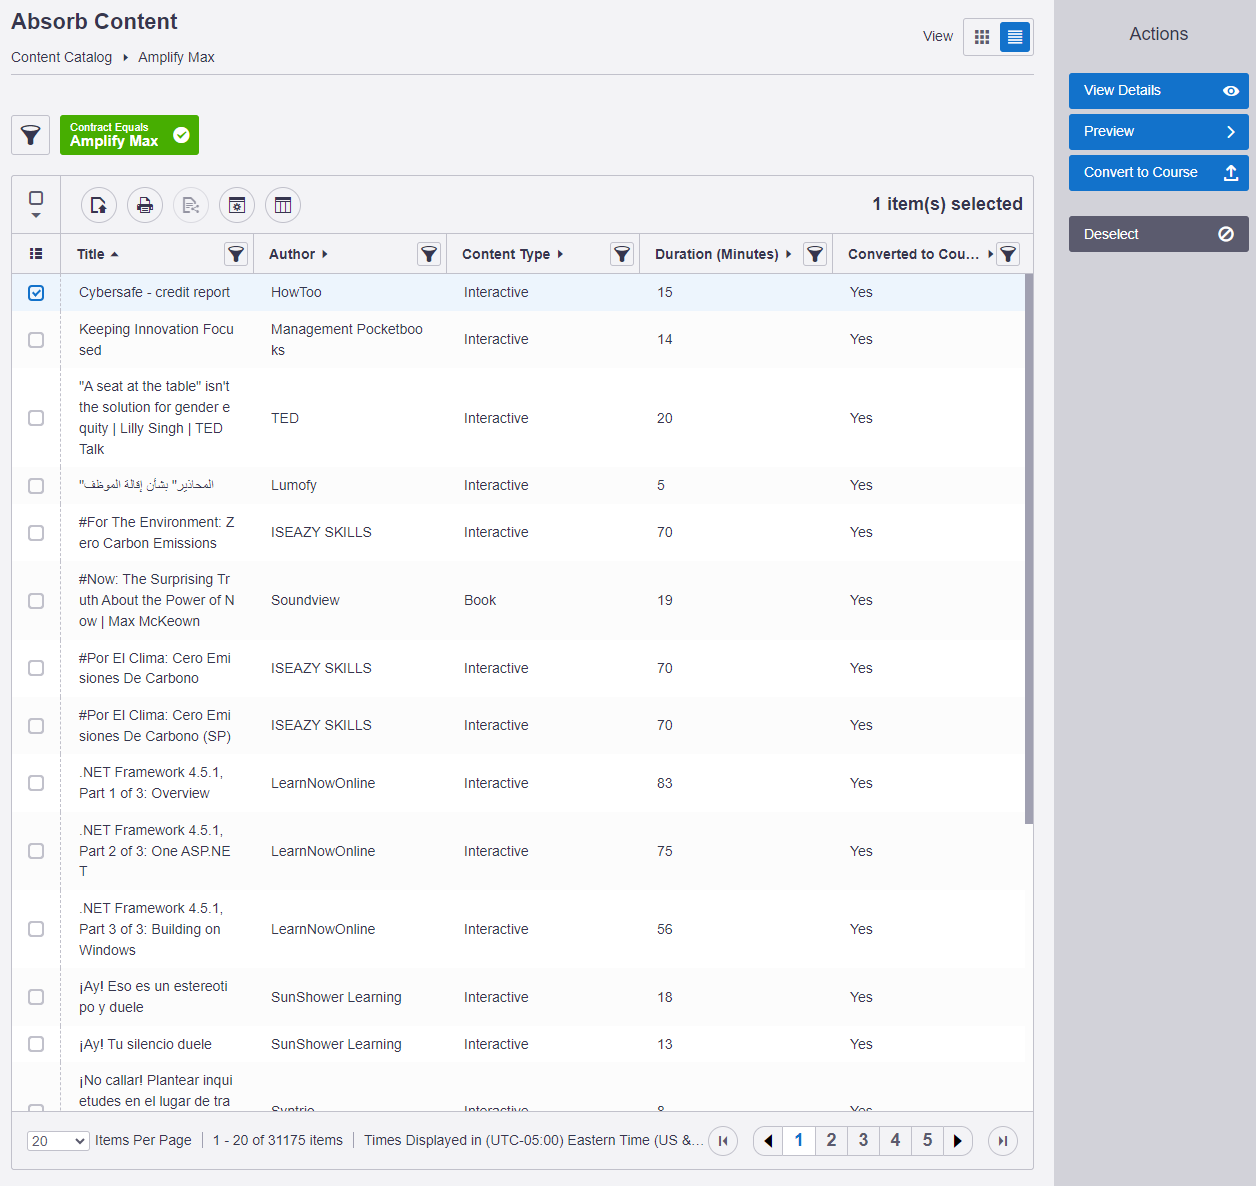This screenshot has width=1256, height=1186.
Task: Select page 1 in pagination
Action: [799, 1141]
